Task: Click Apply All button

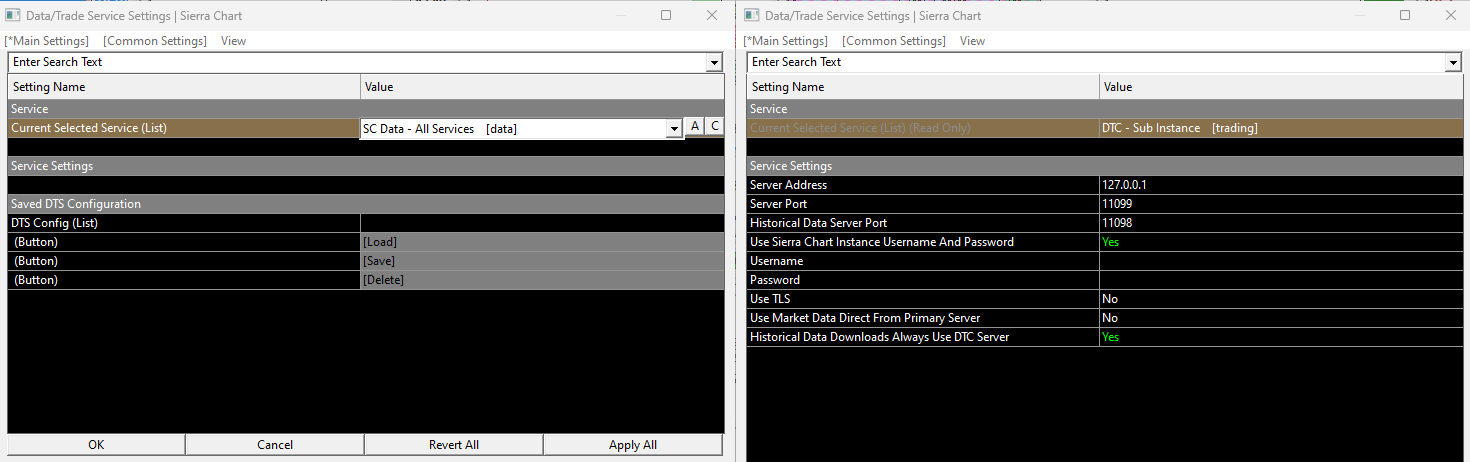Action: pos(633,445)
